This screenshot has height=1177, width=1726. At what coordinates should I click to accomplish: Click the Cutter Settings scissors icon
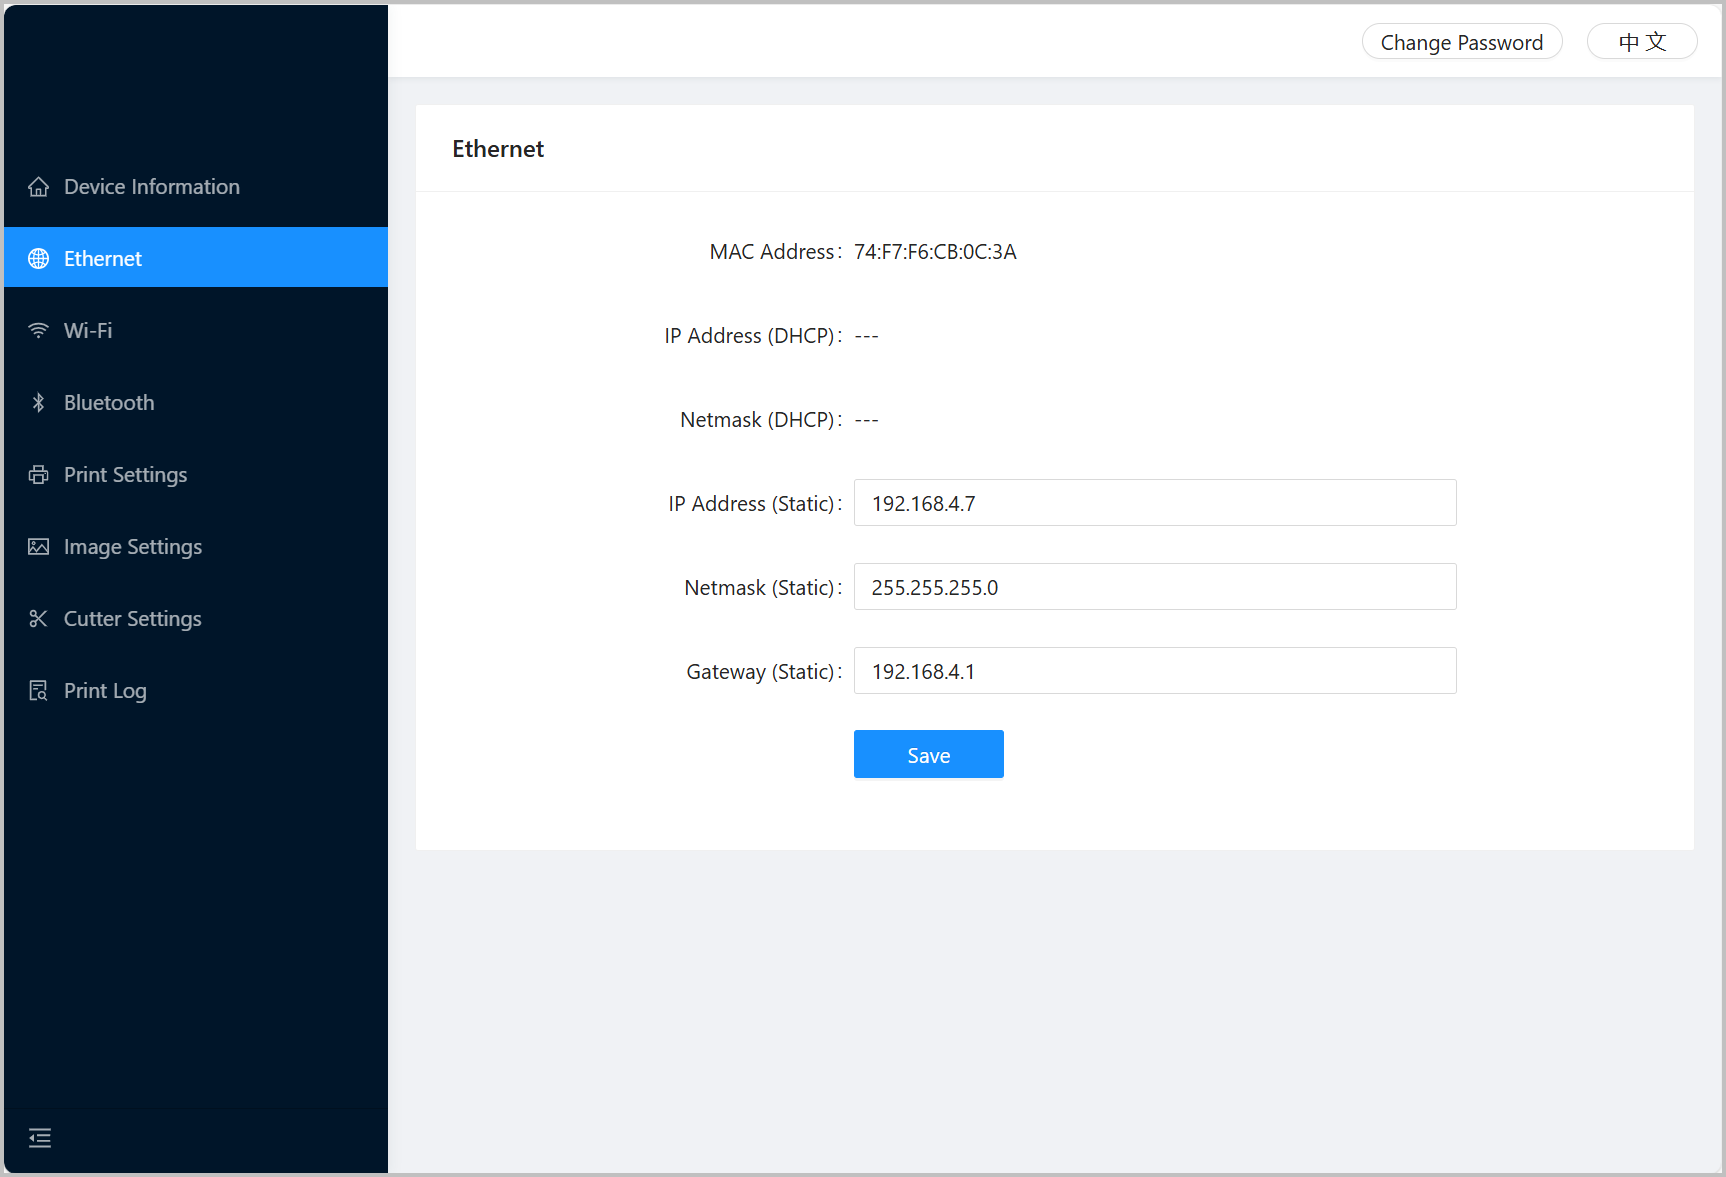tap(38, 619)
